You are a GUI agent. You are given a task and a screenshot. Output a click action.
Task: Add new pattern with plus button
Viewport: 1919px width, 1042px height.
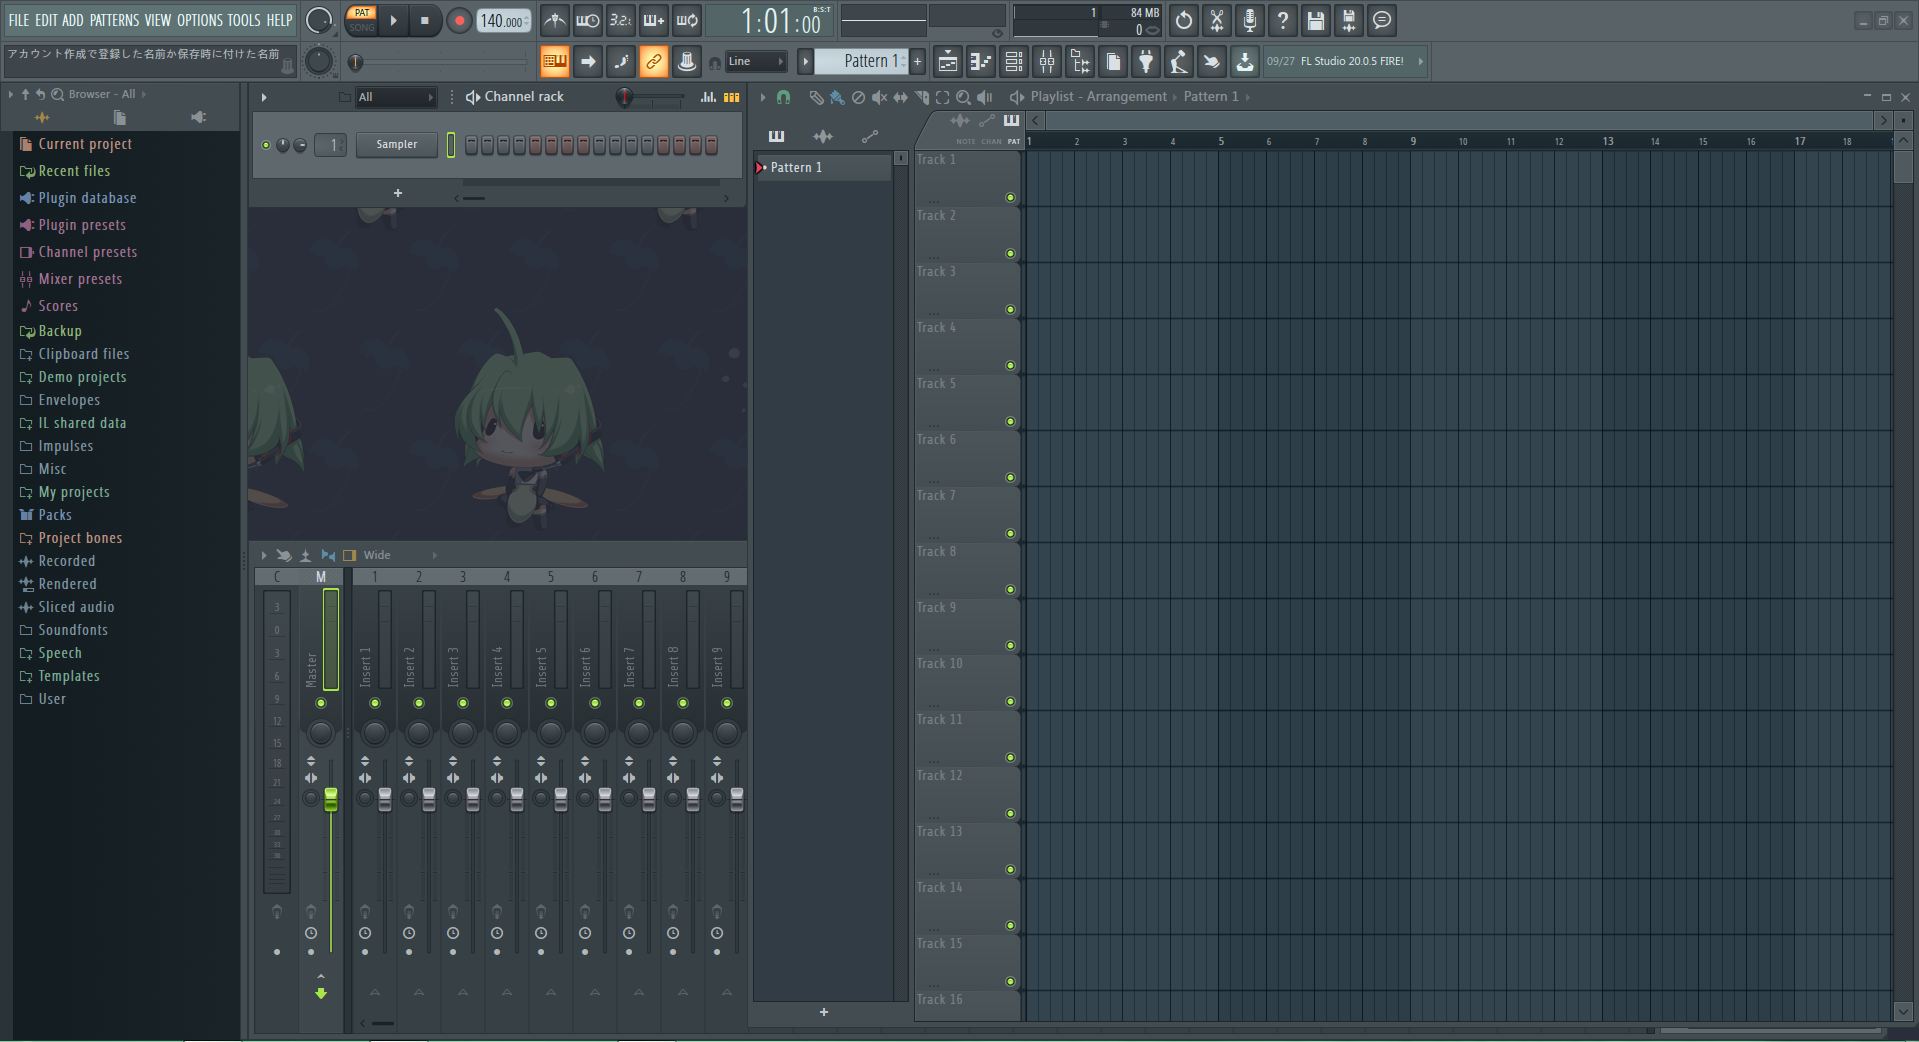pyautogui.click(x=917, y=62)
